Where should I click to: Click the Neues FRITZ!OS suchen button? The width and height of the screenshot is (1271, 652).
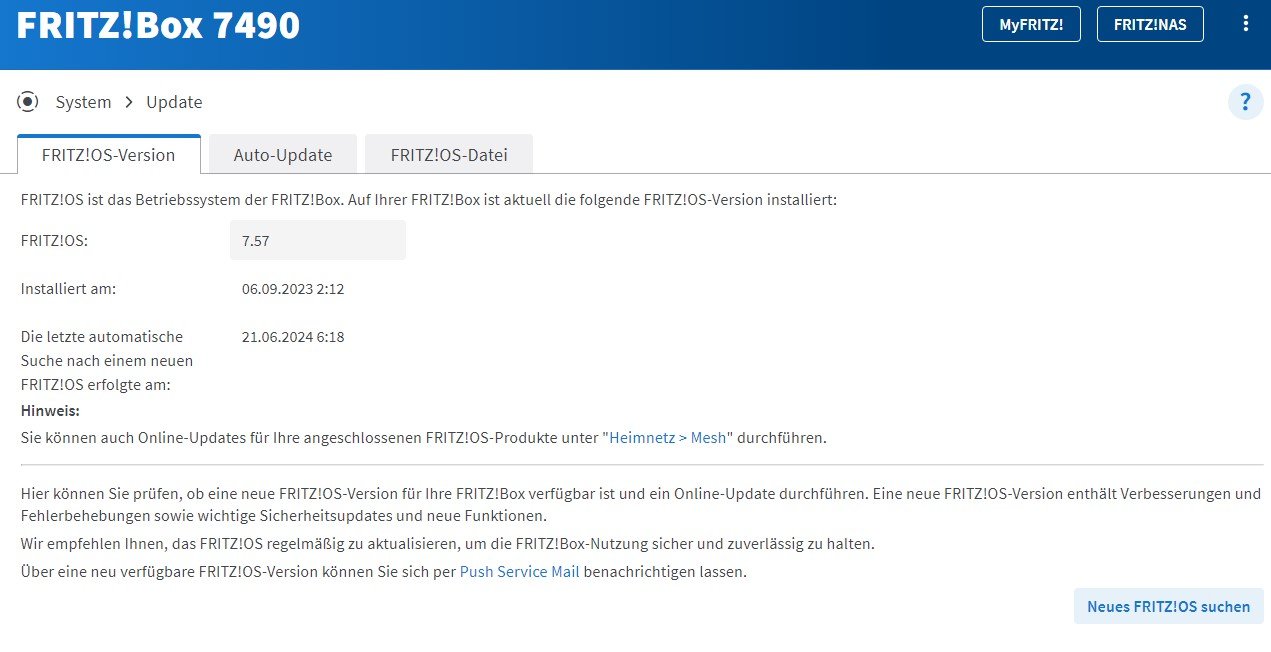tap(1169, 606)
